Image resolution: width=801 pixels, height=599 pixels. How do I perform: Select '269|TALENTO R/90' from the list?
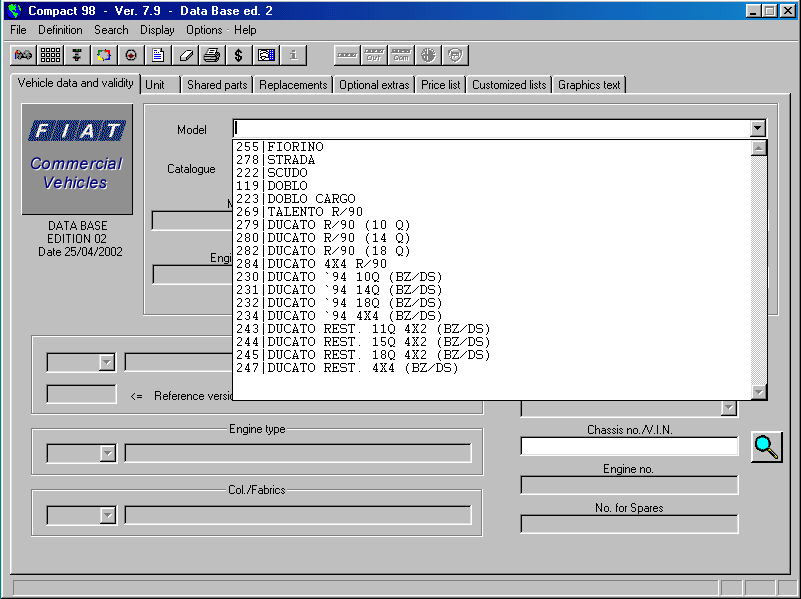click(x=492, y=212)
